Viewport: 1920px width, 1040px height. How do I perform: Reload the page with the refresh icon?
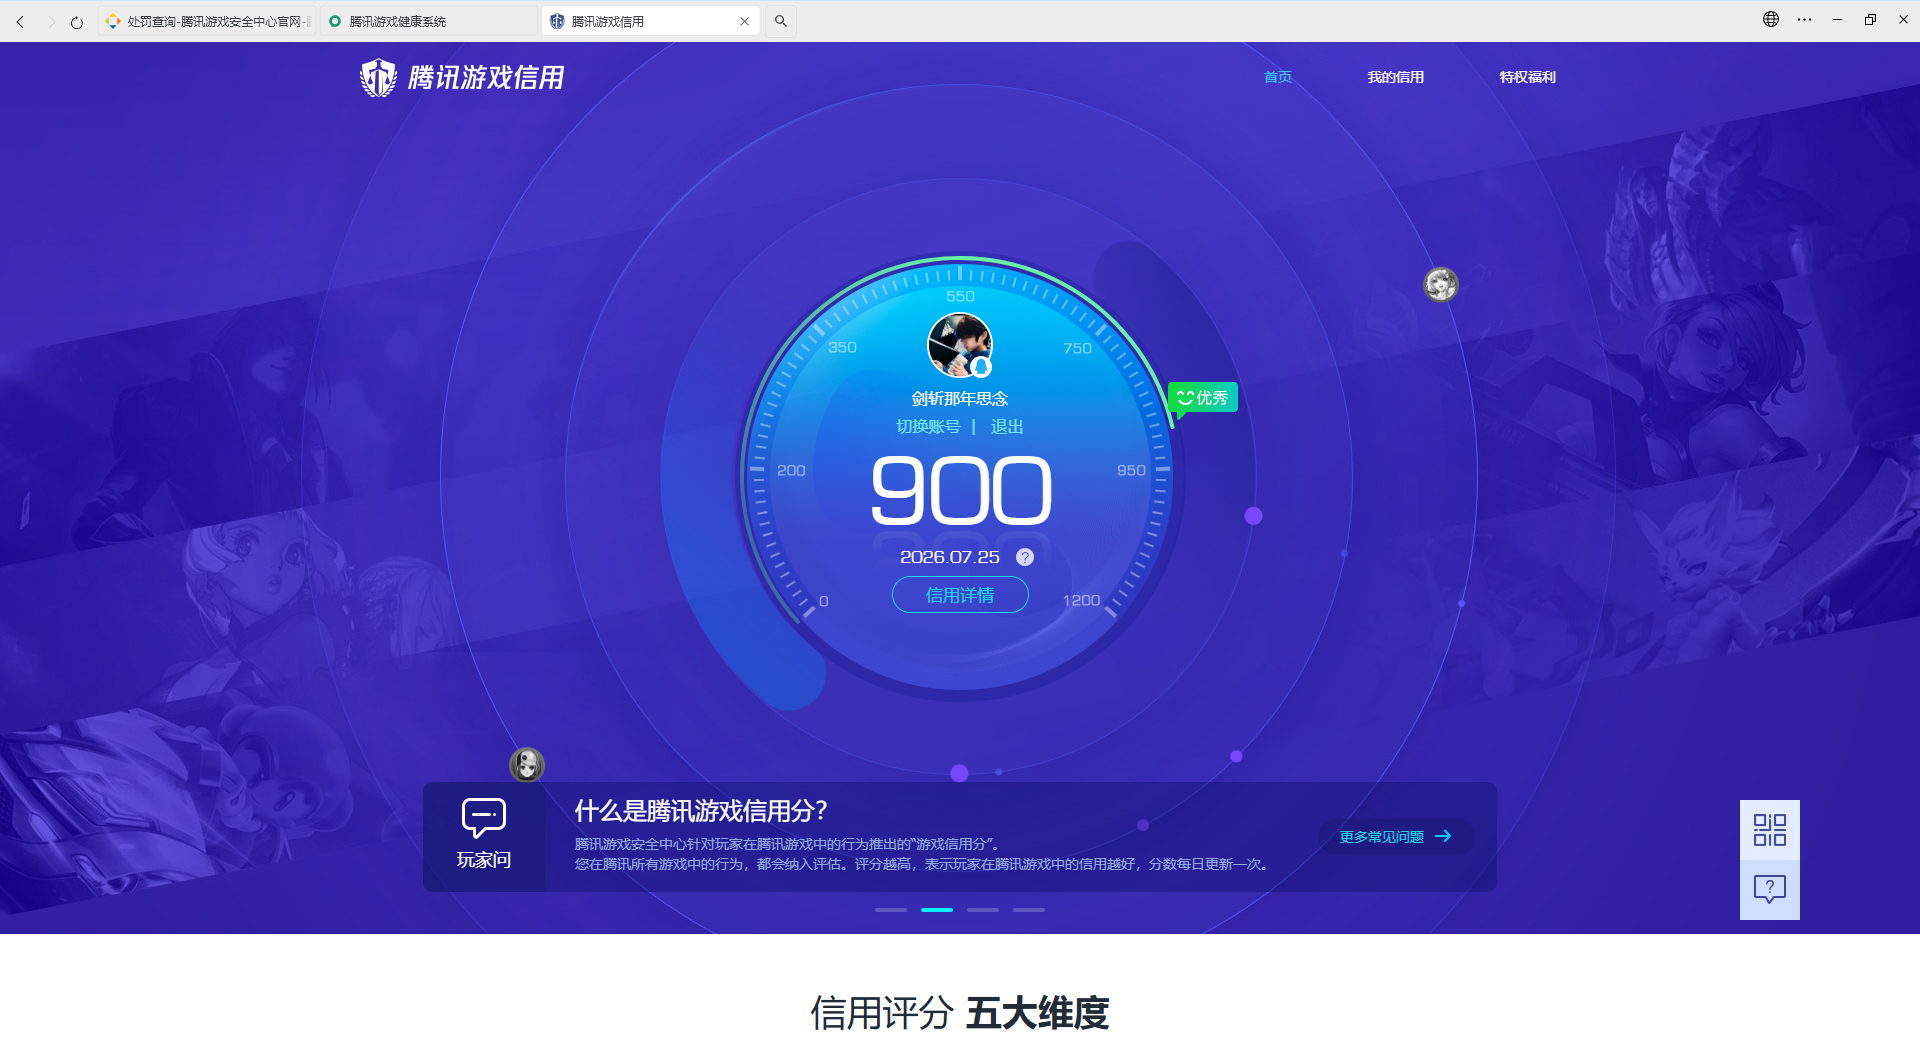tap(77, 21)
